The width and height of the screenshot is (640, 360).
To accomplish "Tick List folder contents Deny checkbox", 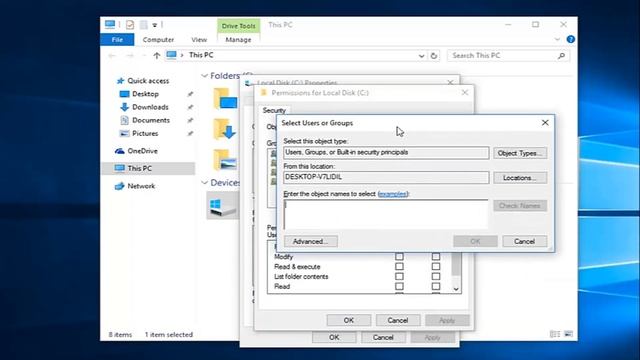I will [x=436, y=277].
